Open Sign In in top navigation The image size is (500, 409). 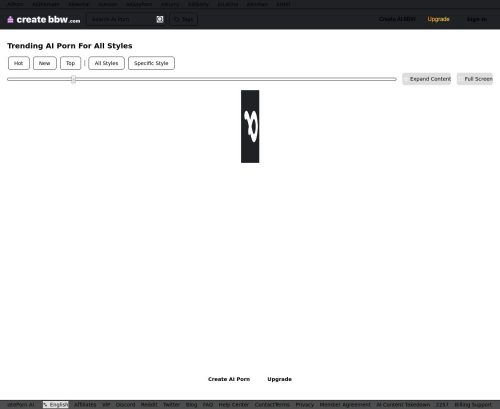(477, 19)
